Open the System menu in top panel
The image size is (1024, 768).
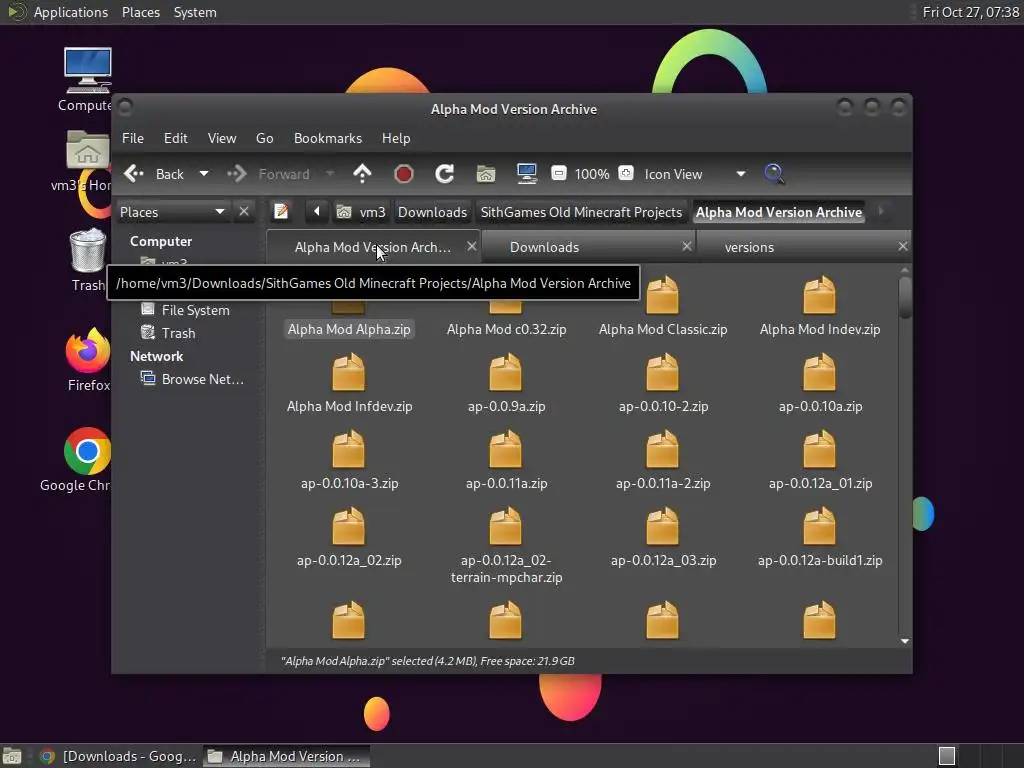pos(195,12)
